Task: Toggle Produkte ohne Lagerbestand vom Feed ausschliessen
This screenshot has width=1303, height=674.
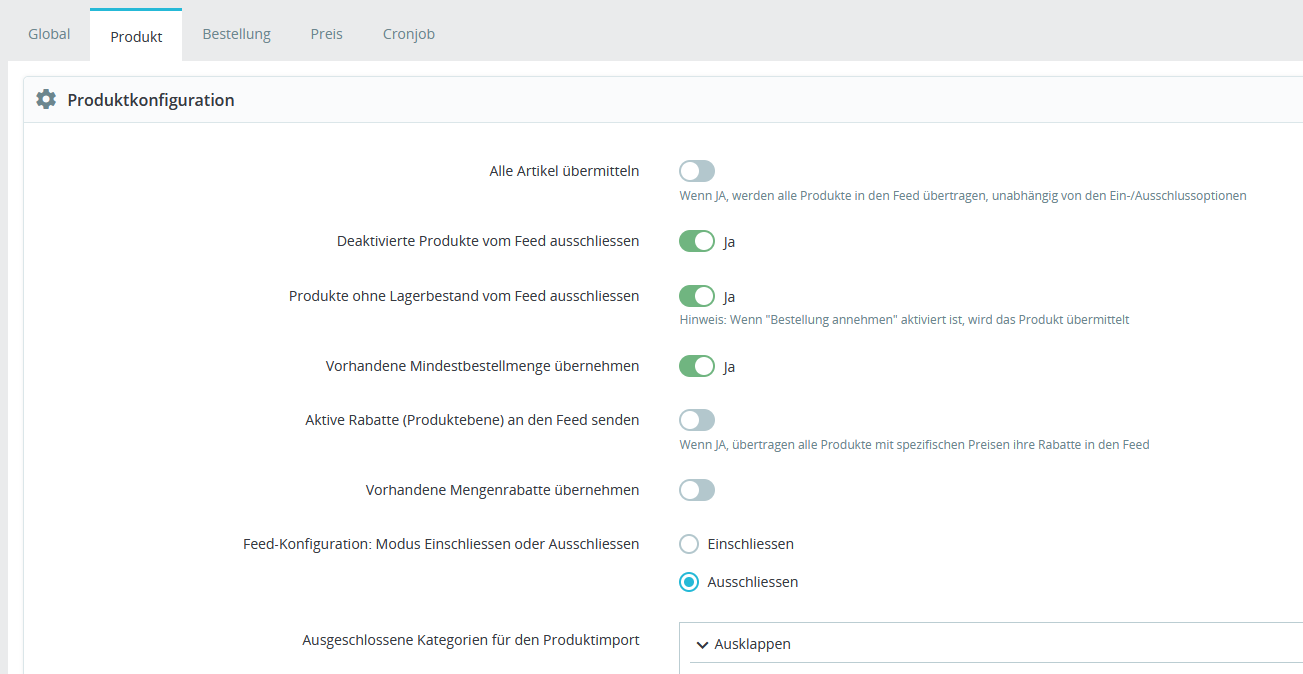Action: 697,296
